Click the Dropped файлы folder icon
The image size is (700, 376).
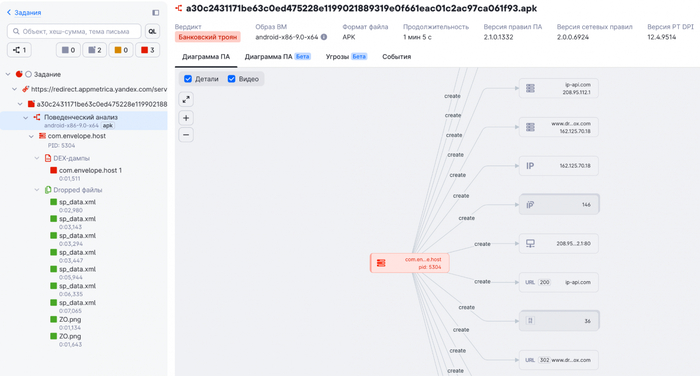[48, 190]
